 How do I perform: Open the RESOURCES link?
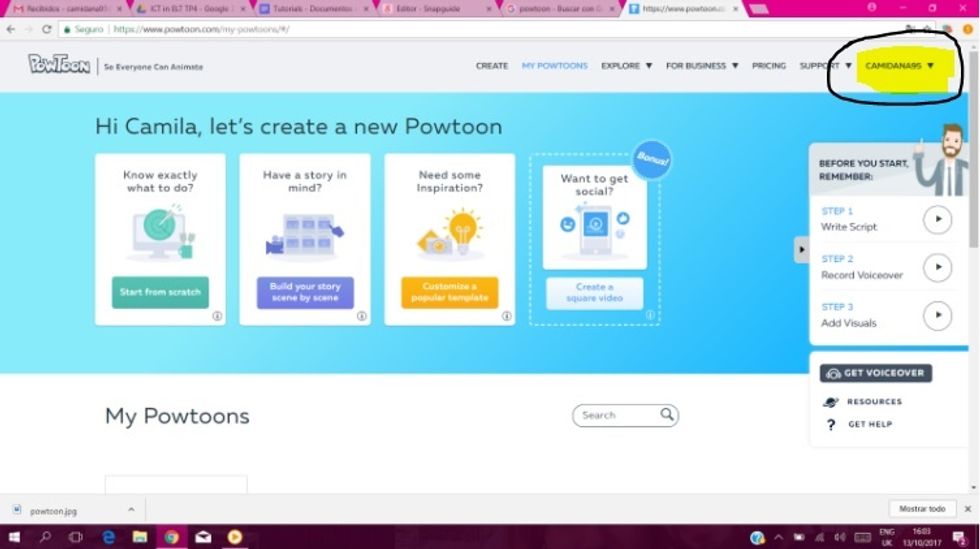(874, 401)
